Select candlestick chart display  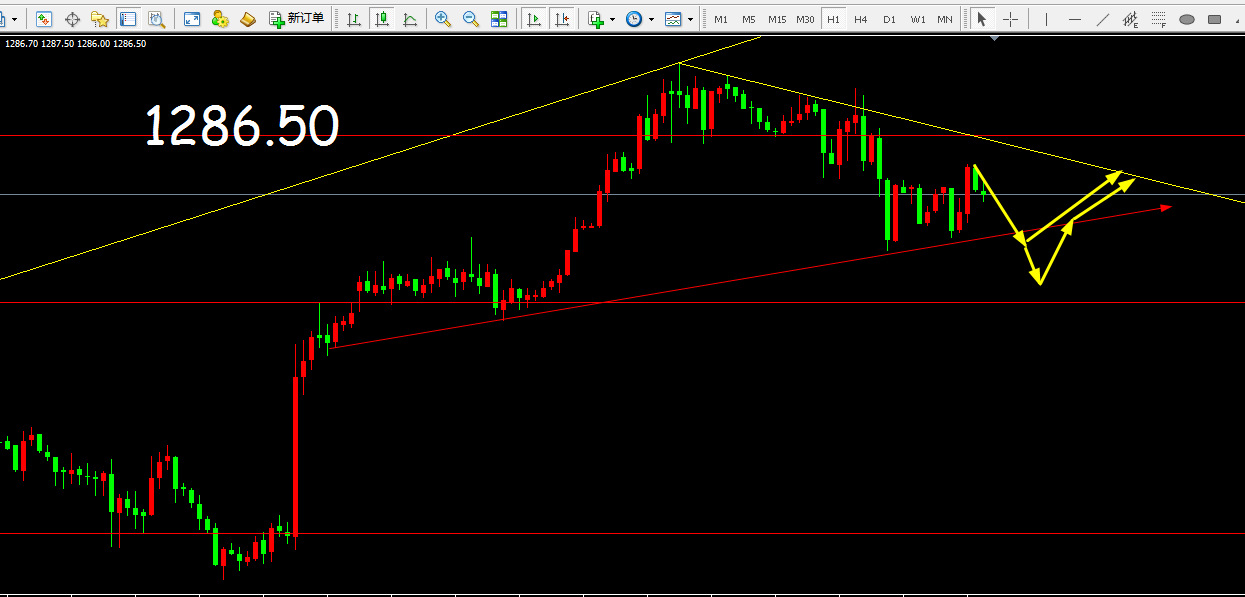[382, 19]
